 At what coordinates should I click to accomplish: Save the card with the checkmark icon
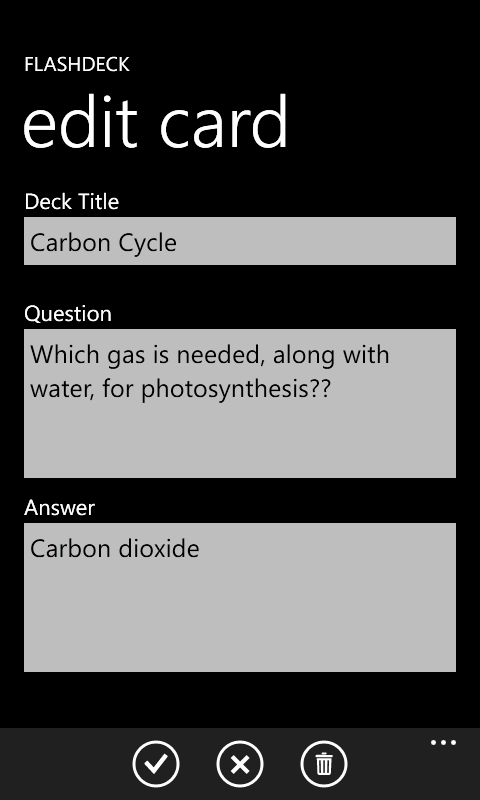pos(156,764)
